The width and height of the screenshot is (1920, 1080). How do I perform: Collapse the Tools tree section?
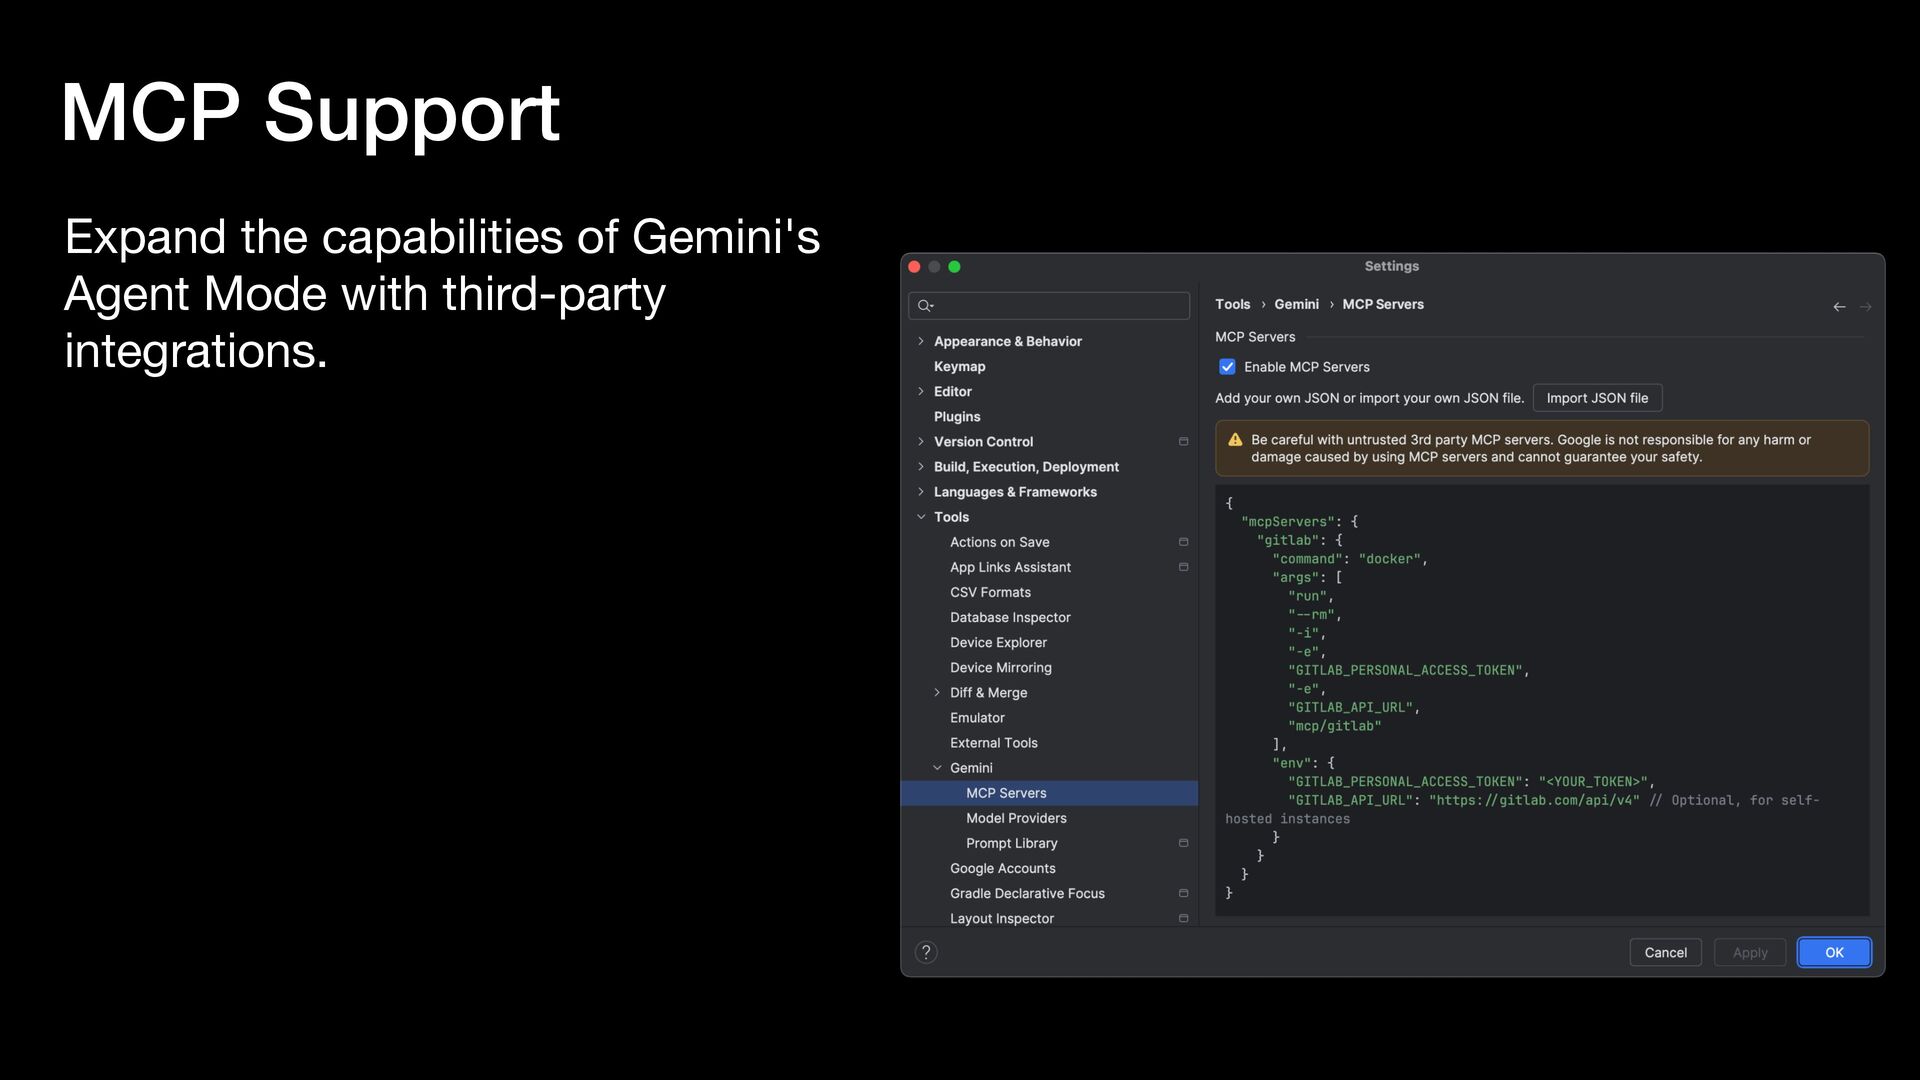pyautogui.click(x=921, y=517)
